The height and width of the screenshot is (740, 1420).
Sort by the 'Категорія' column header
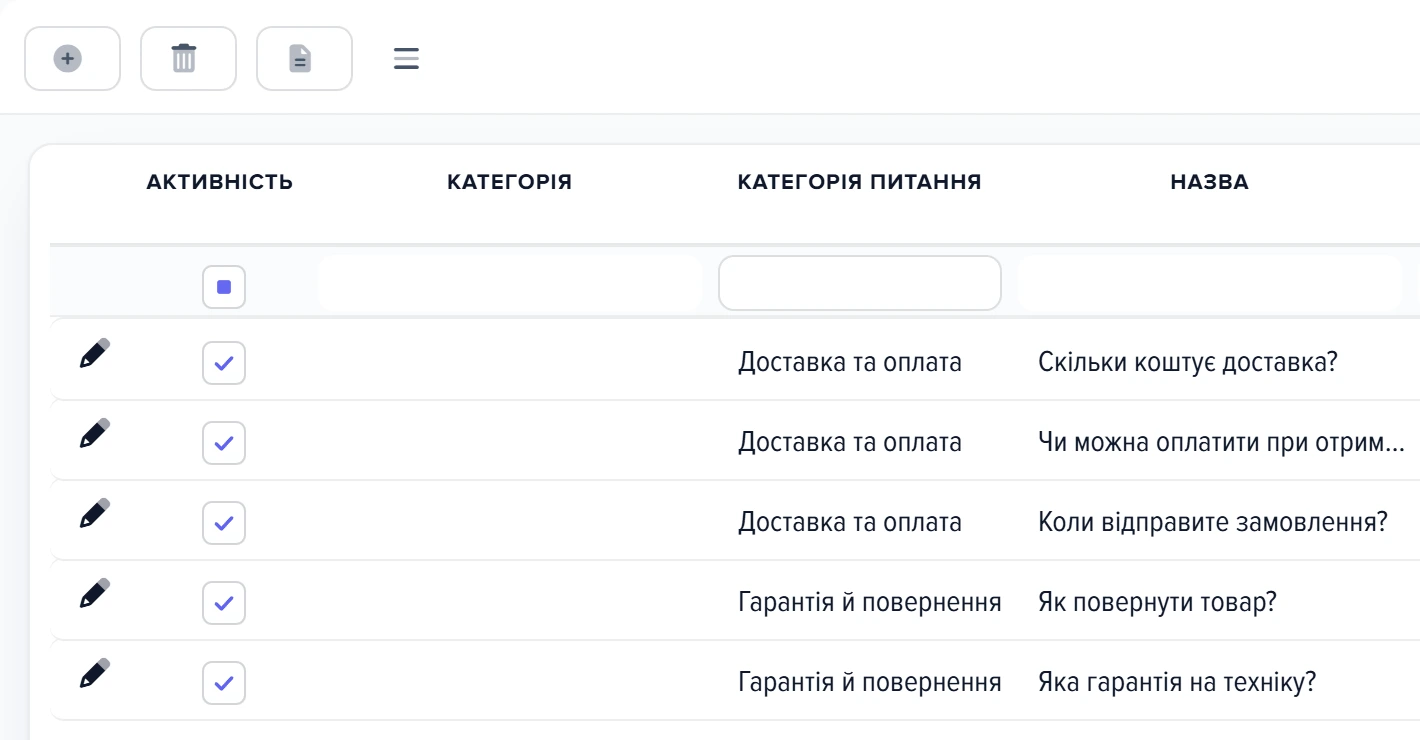510,182
